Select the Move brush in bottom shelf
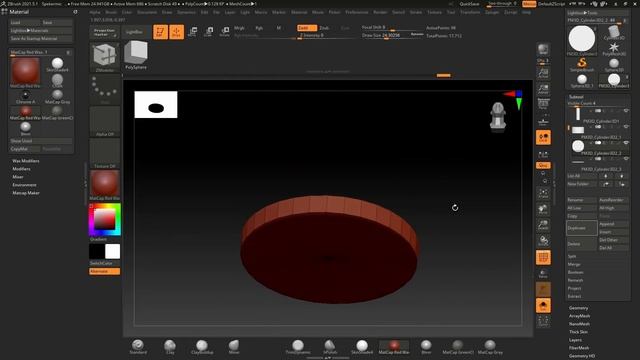Image resolution: width=640 pixels, height=360 pixels. point(234,347)
